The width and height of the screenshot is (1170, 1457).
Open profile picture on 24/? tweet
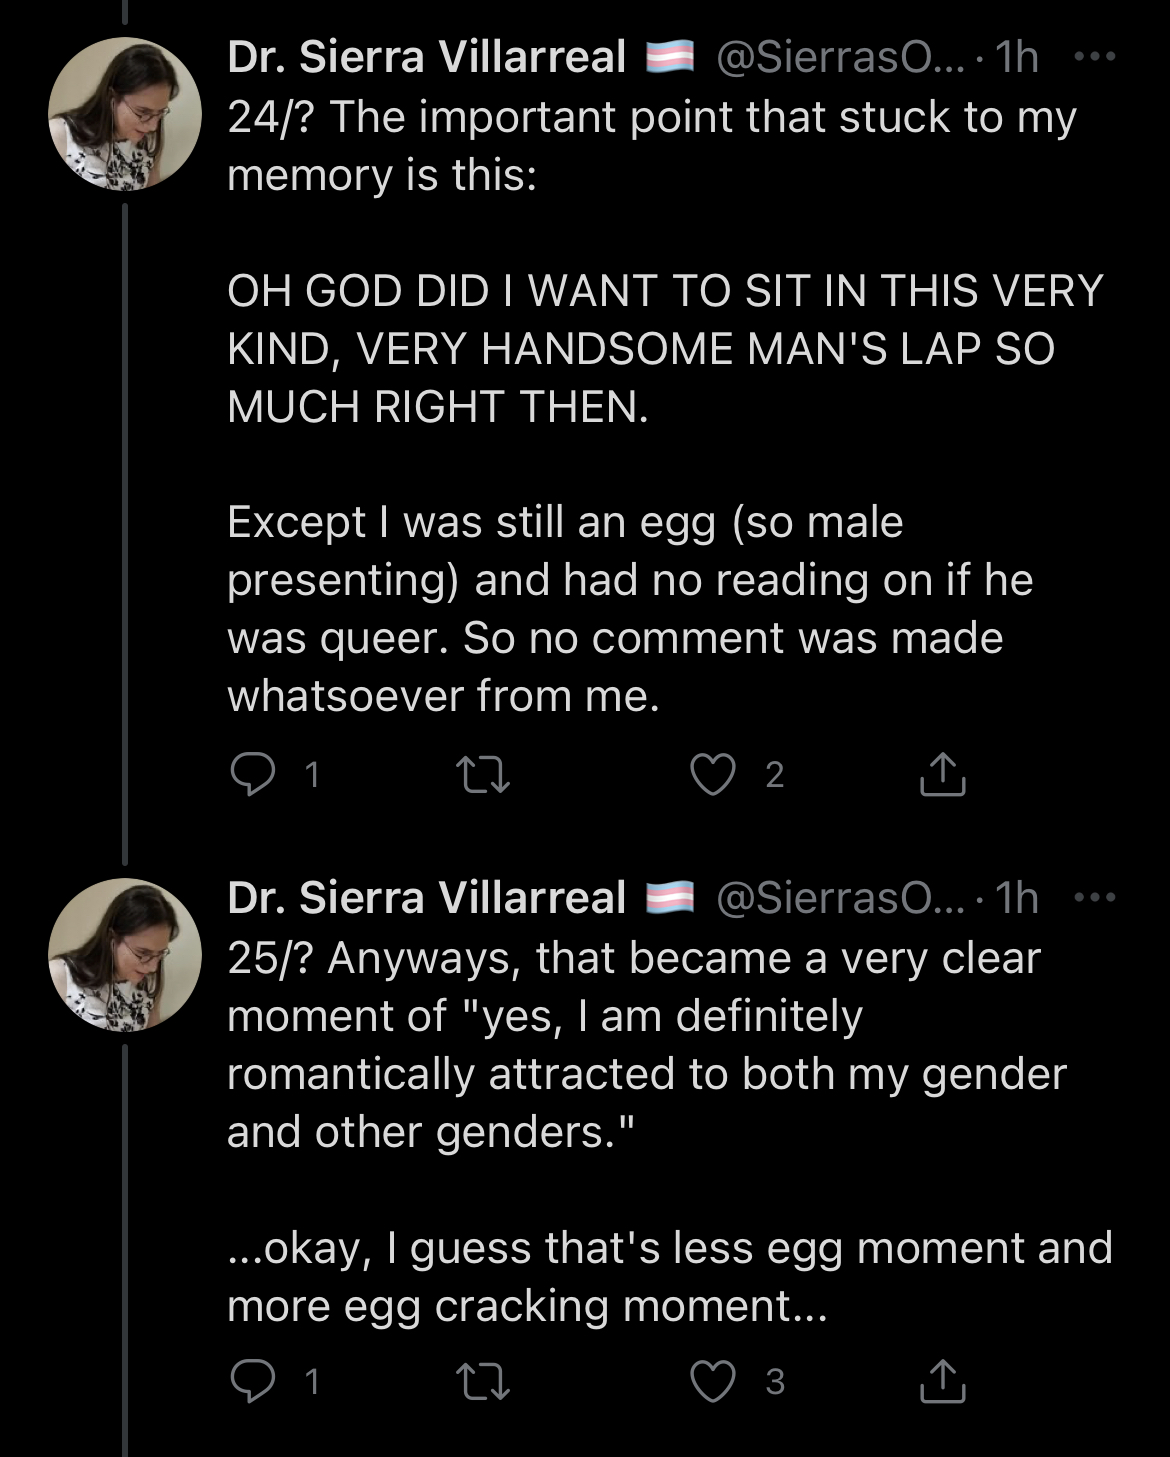[125, 114]
